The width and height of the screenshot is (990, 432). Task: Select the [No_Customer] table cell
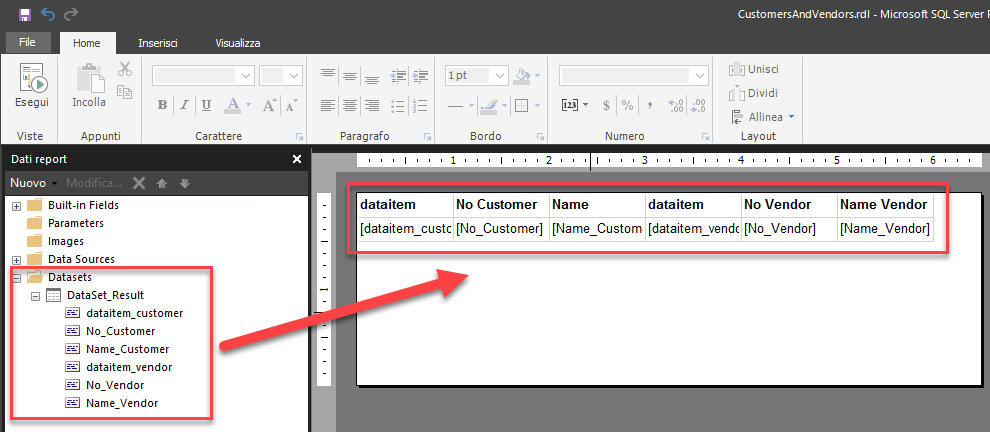coord(501,229)
